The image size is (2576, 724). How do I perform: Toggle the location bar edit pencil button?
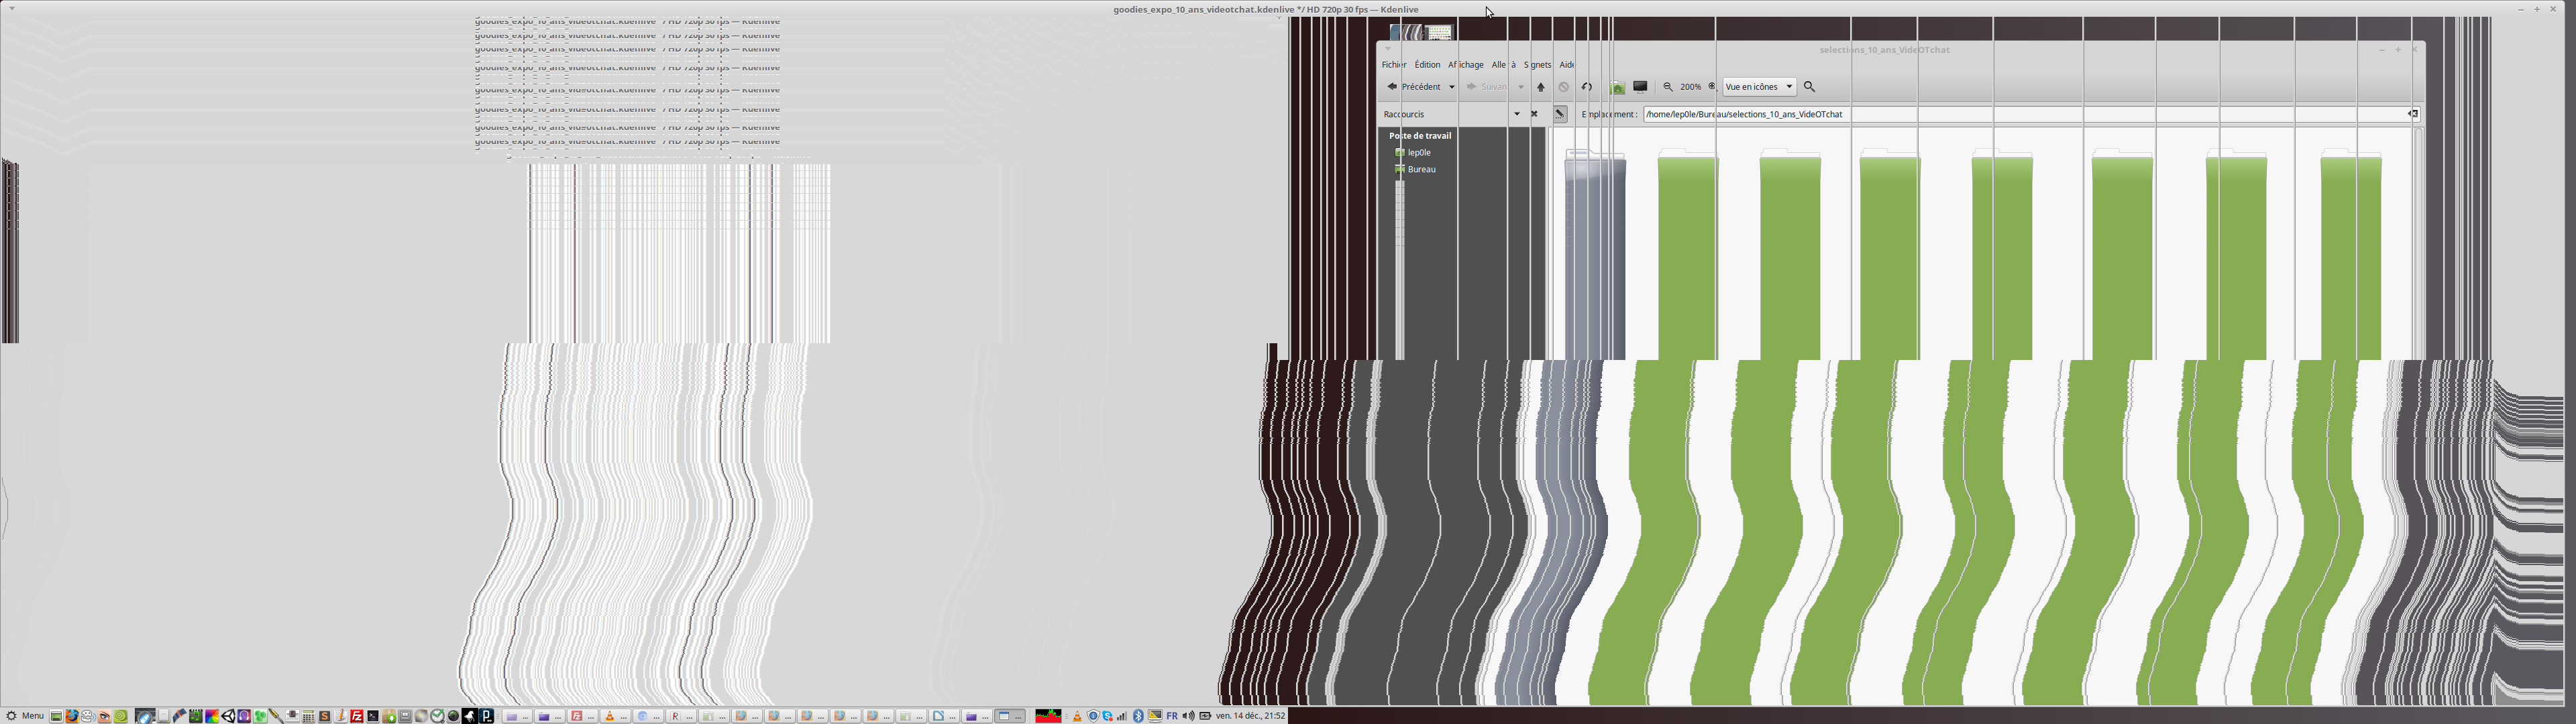(x=1560, y=114)
